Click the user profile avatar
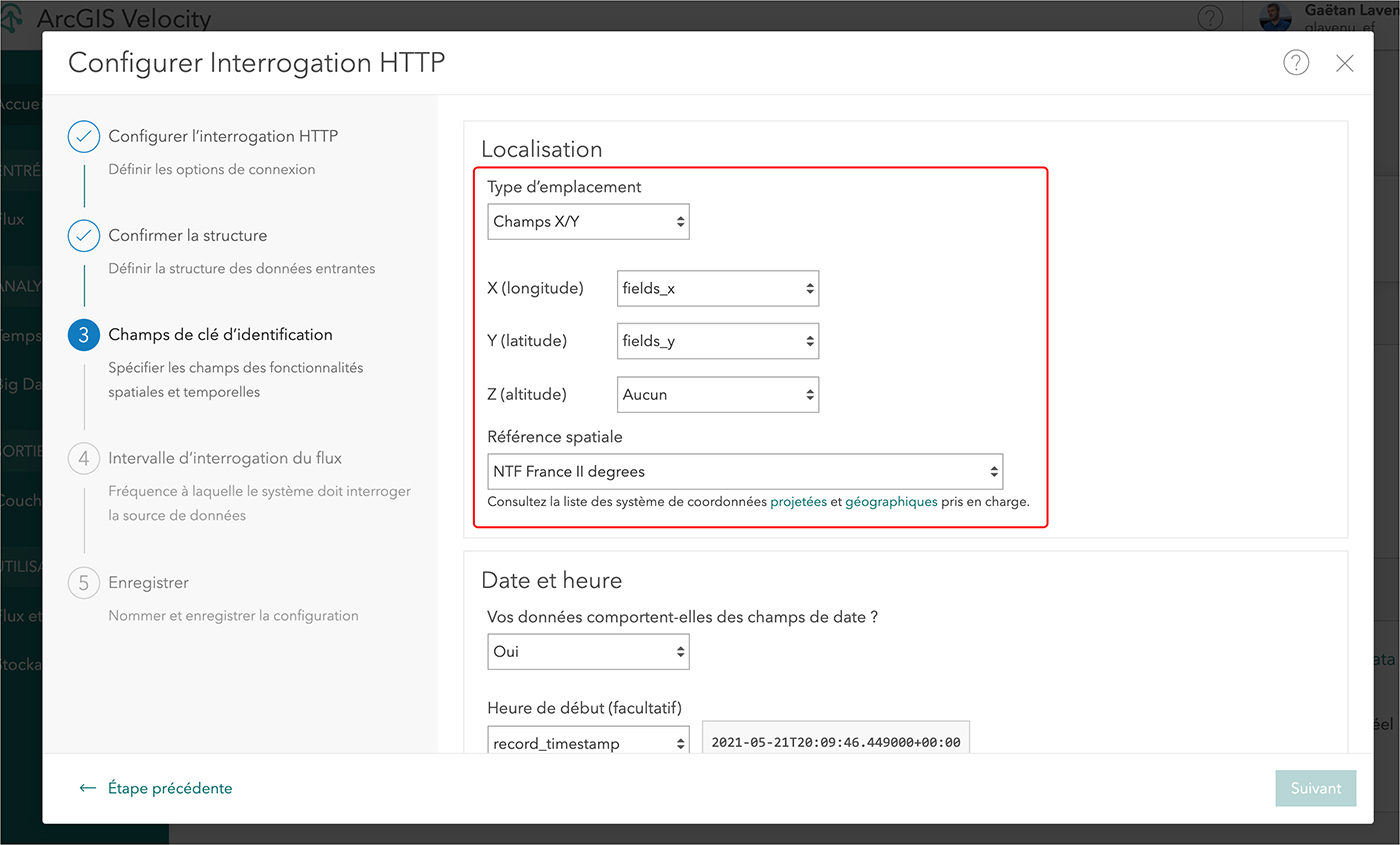Image resolution: width=1400 pixels, height=845 pixels. pos(1275,16)
